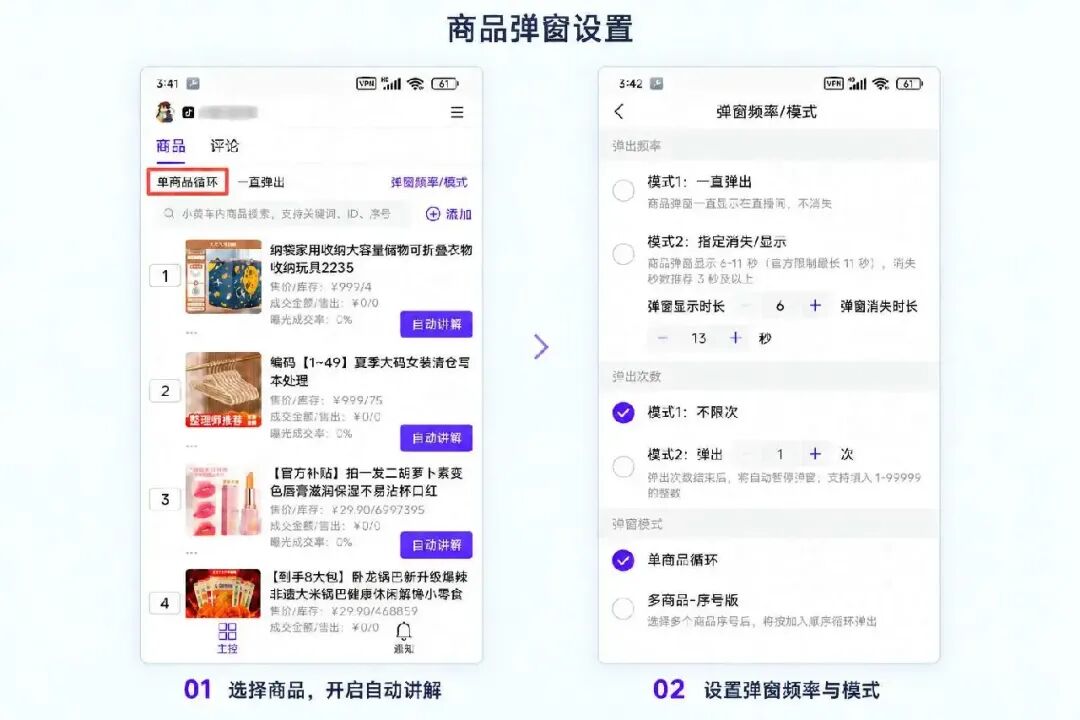Click 自动讲解 for the 夏季大码女装 product
Viewport: 1080px width, 720px height.
pos(437,438)
